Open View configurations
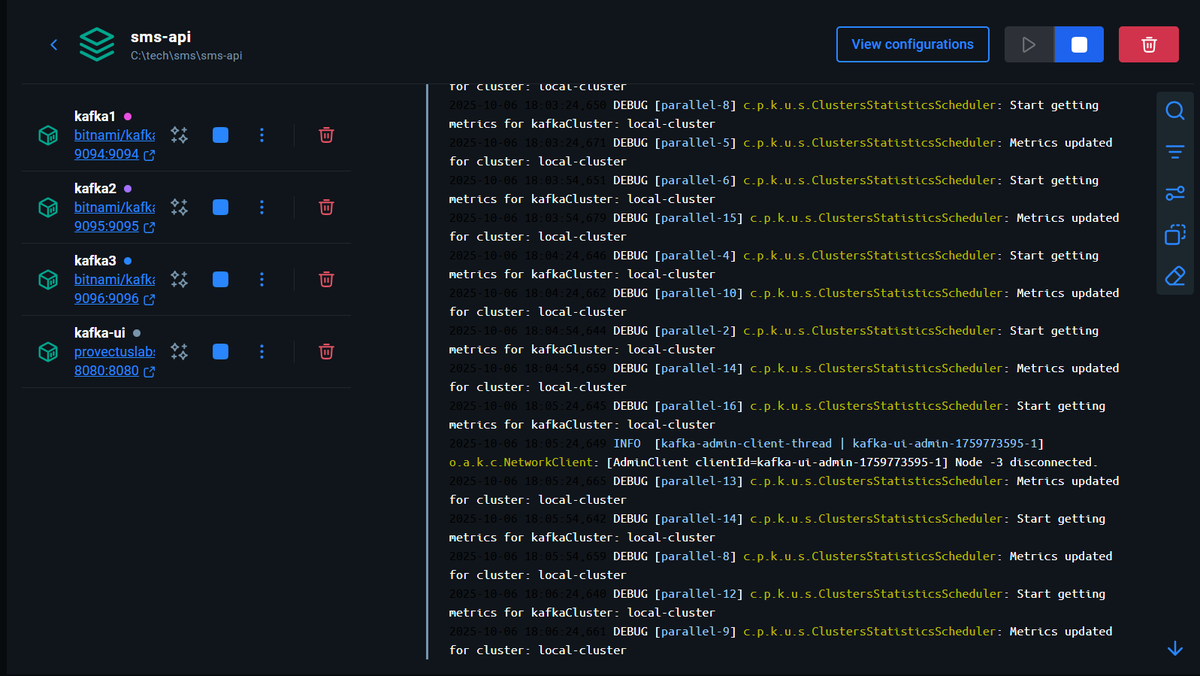 point(912,45)
